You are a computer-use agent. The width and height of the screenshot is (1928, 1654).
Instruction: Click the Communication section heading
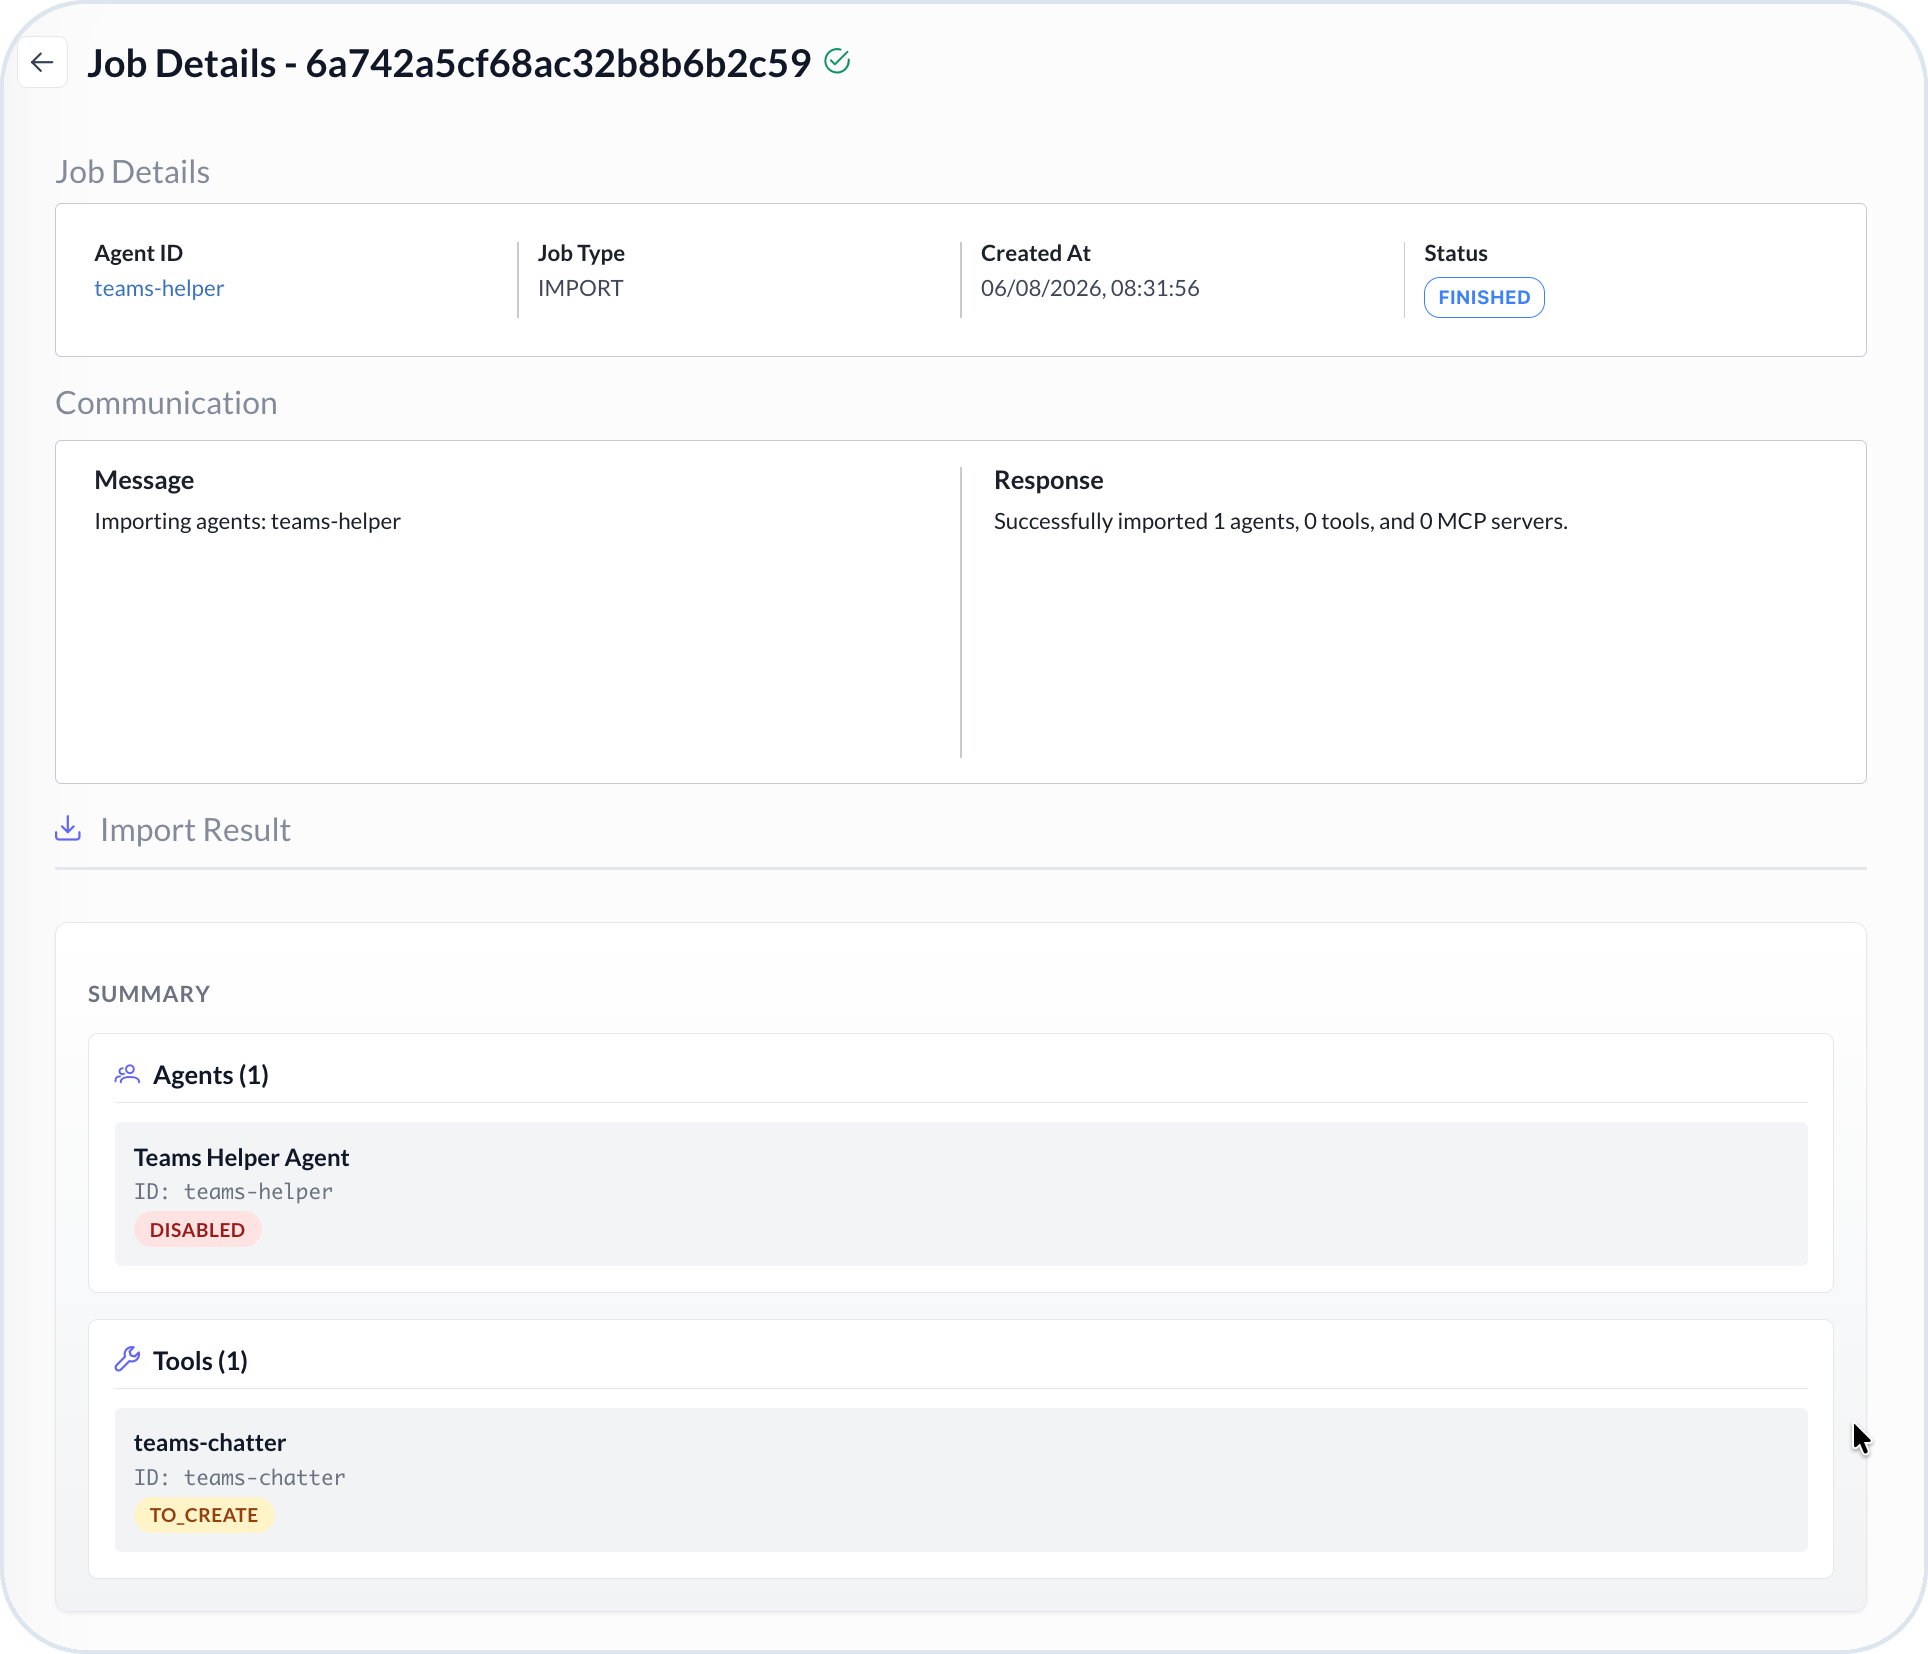166,403
